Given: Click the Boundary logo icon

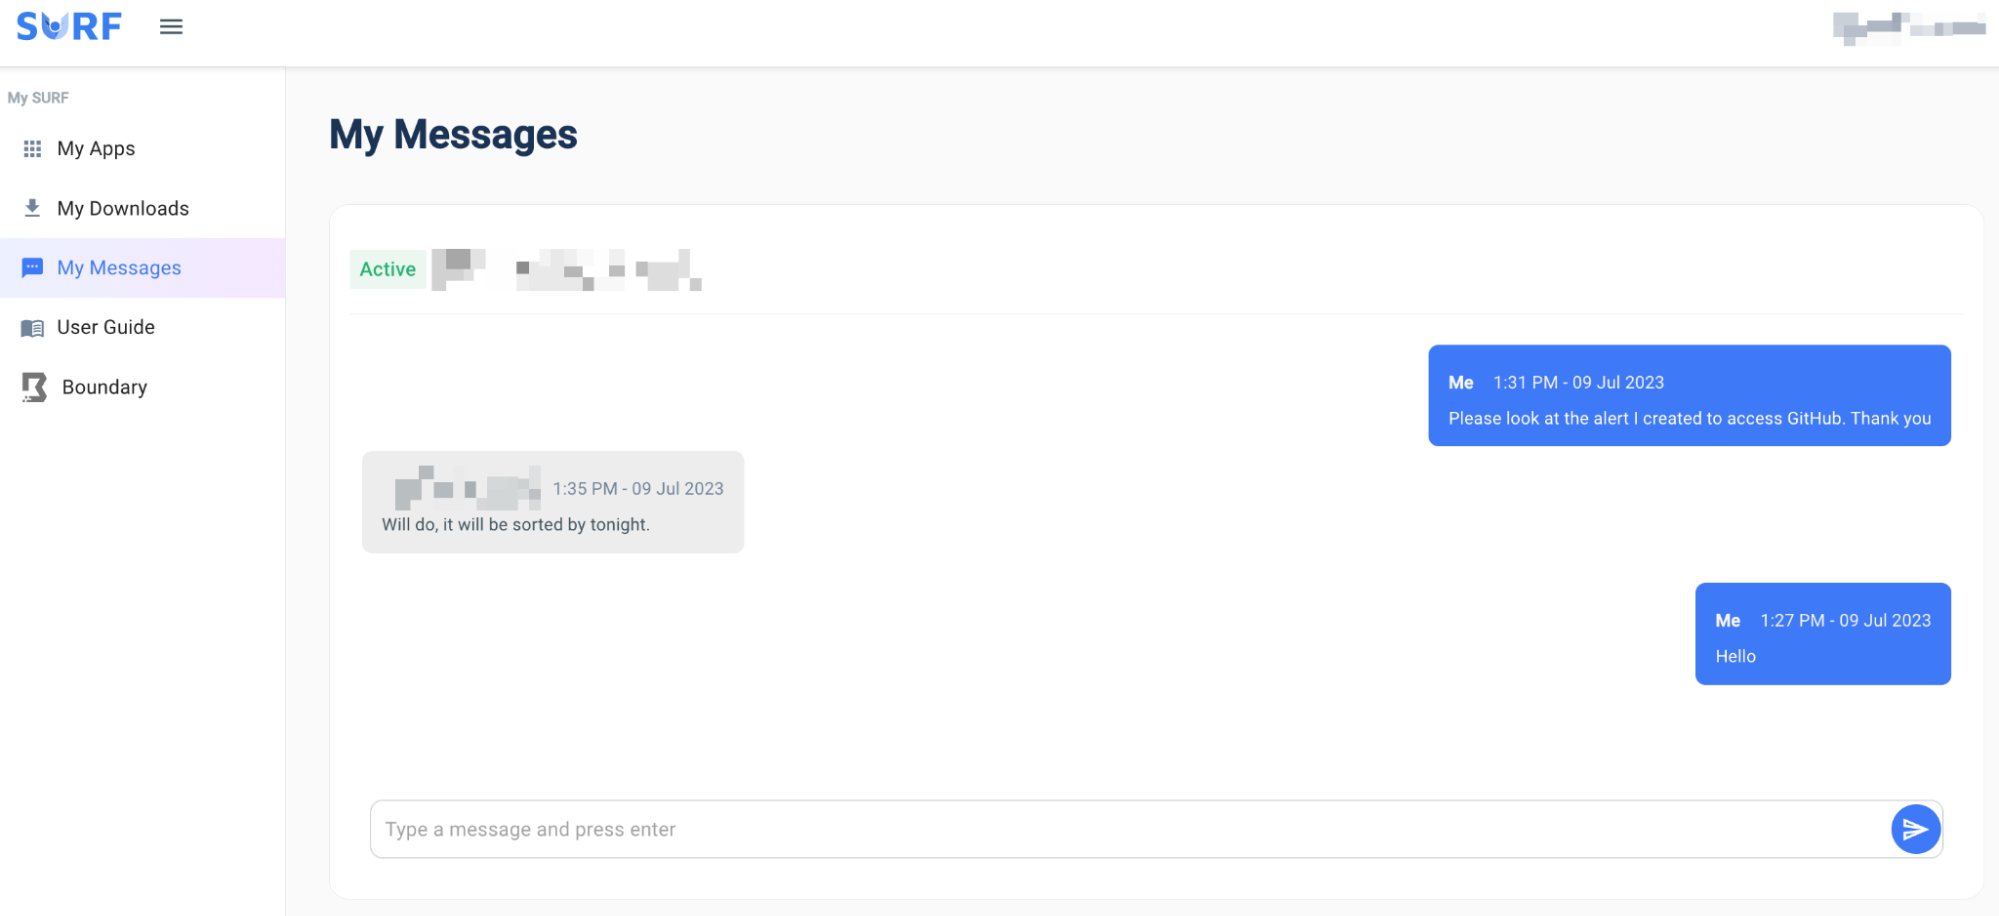Looking at the screenshot, I should pyautogui.click(x=34, y=387).
